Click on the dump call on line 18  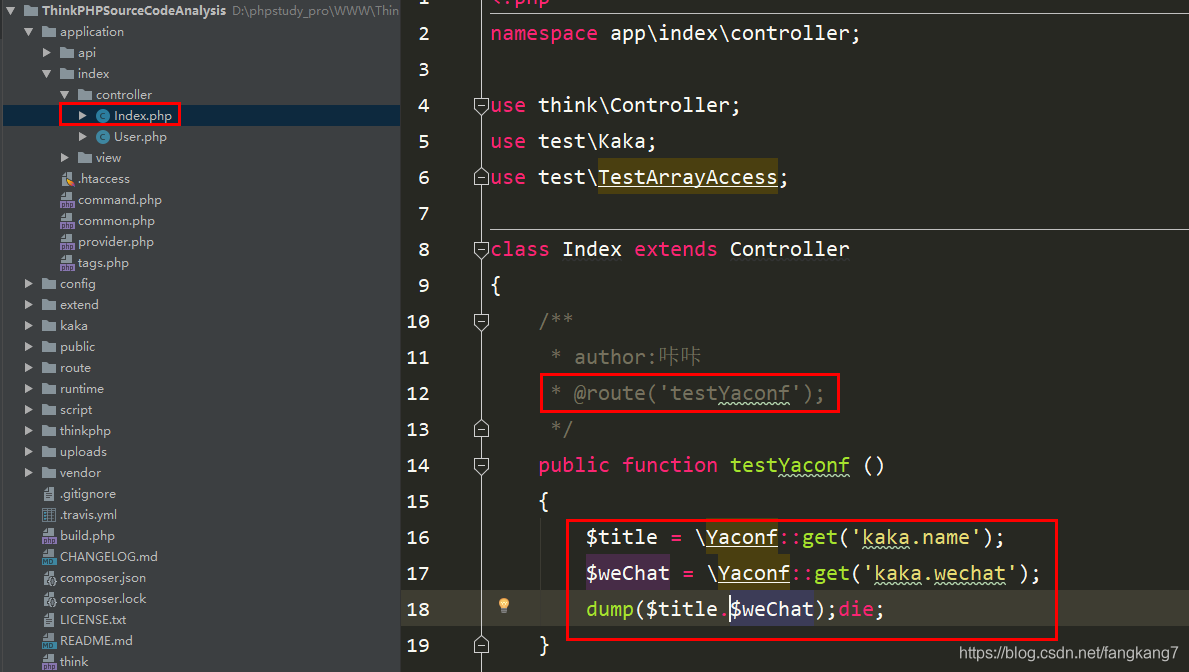610,609
